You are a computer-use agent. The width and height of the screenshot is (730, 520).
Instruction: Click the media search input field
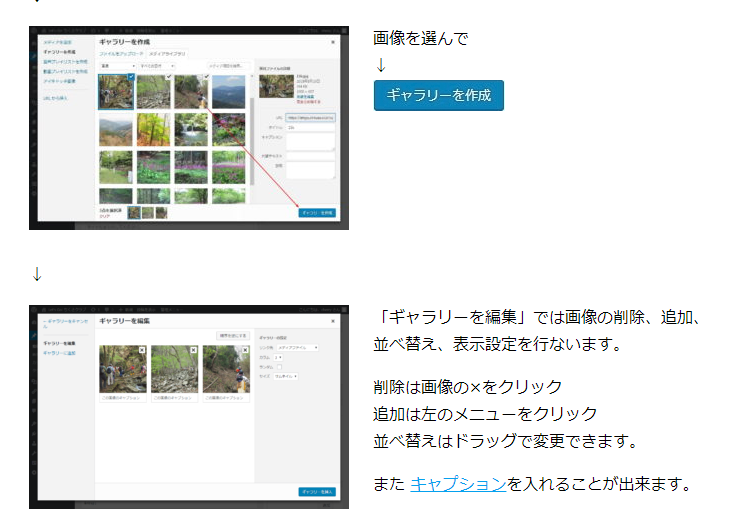point(226,65)
